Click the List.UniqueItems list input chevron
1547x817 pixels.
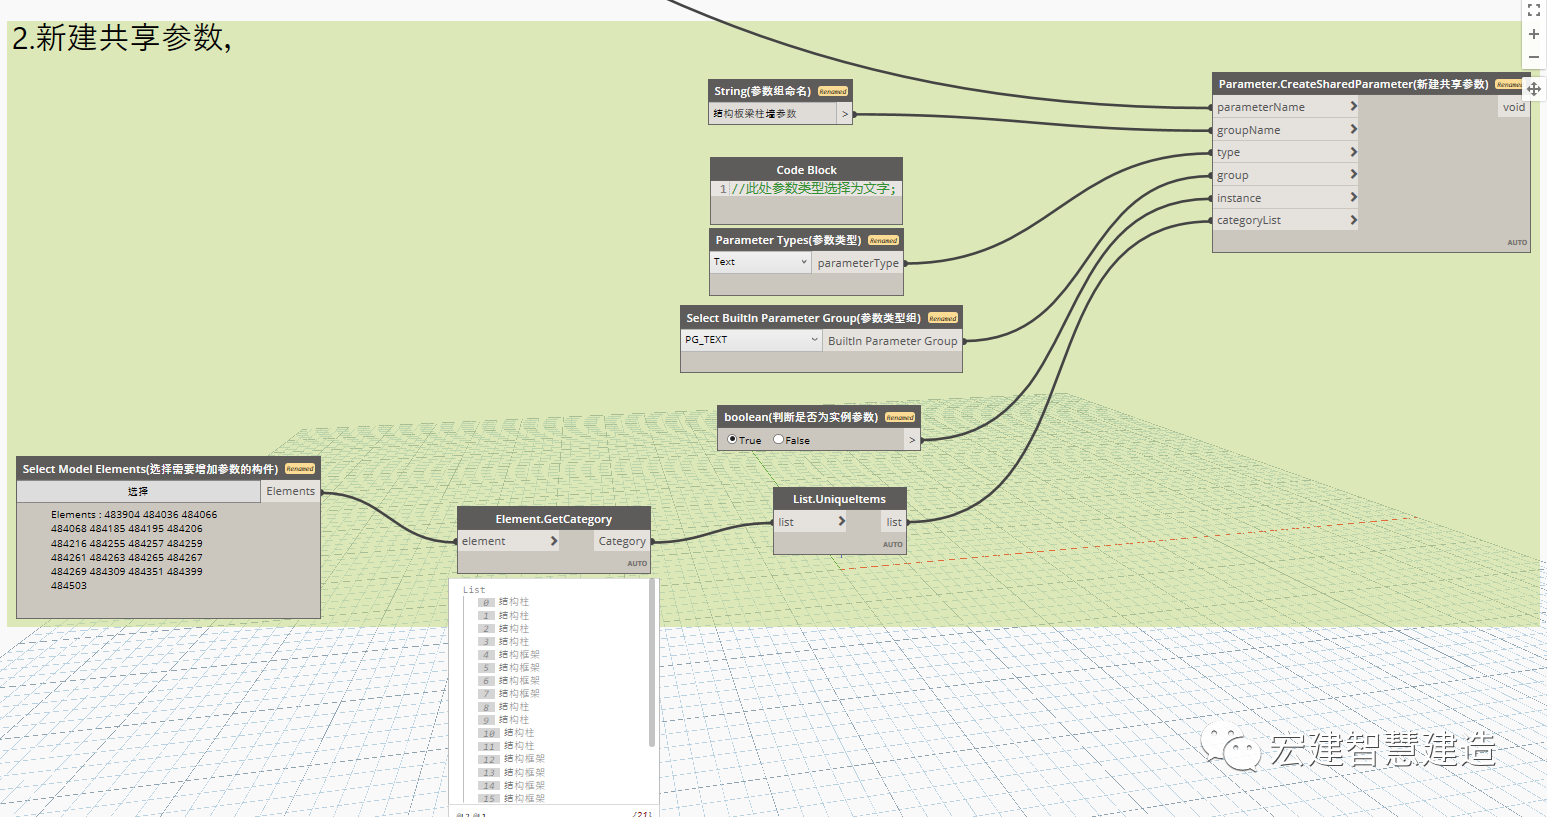pyautogui.click(x=841, y=521)
